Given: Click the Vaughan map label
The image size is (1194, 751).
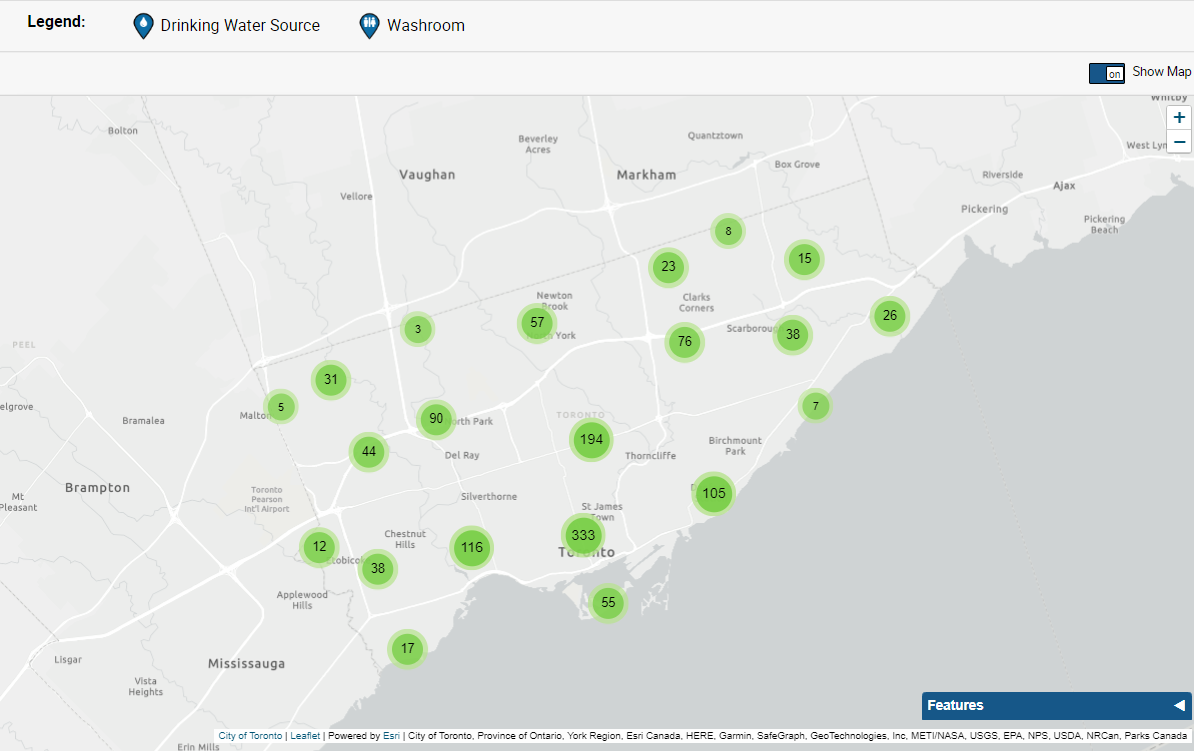Looking at the screenshot, I should point(427,174).
